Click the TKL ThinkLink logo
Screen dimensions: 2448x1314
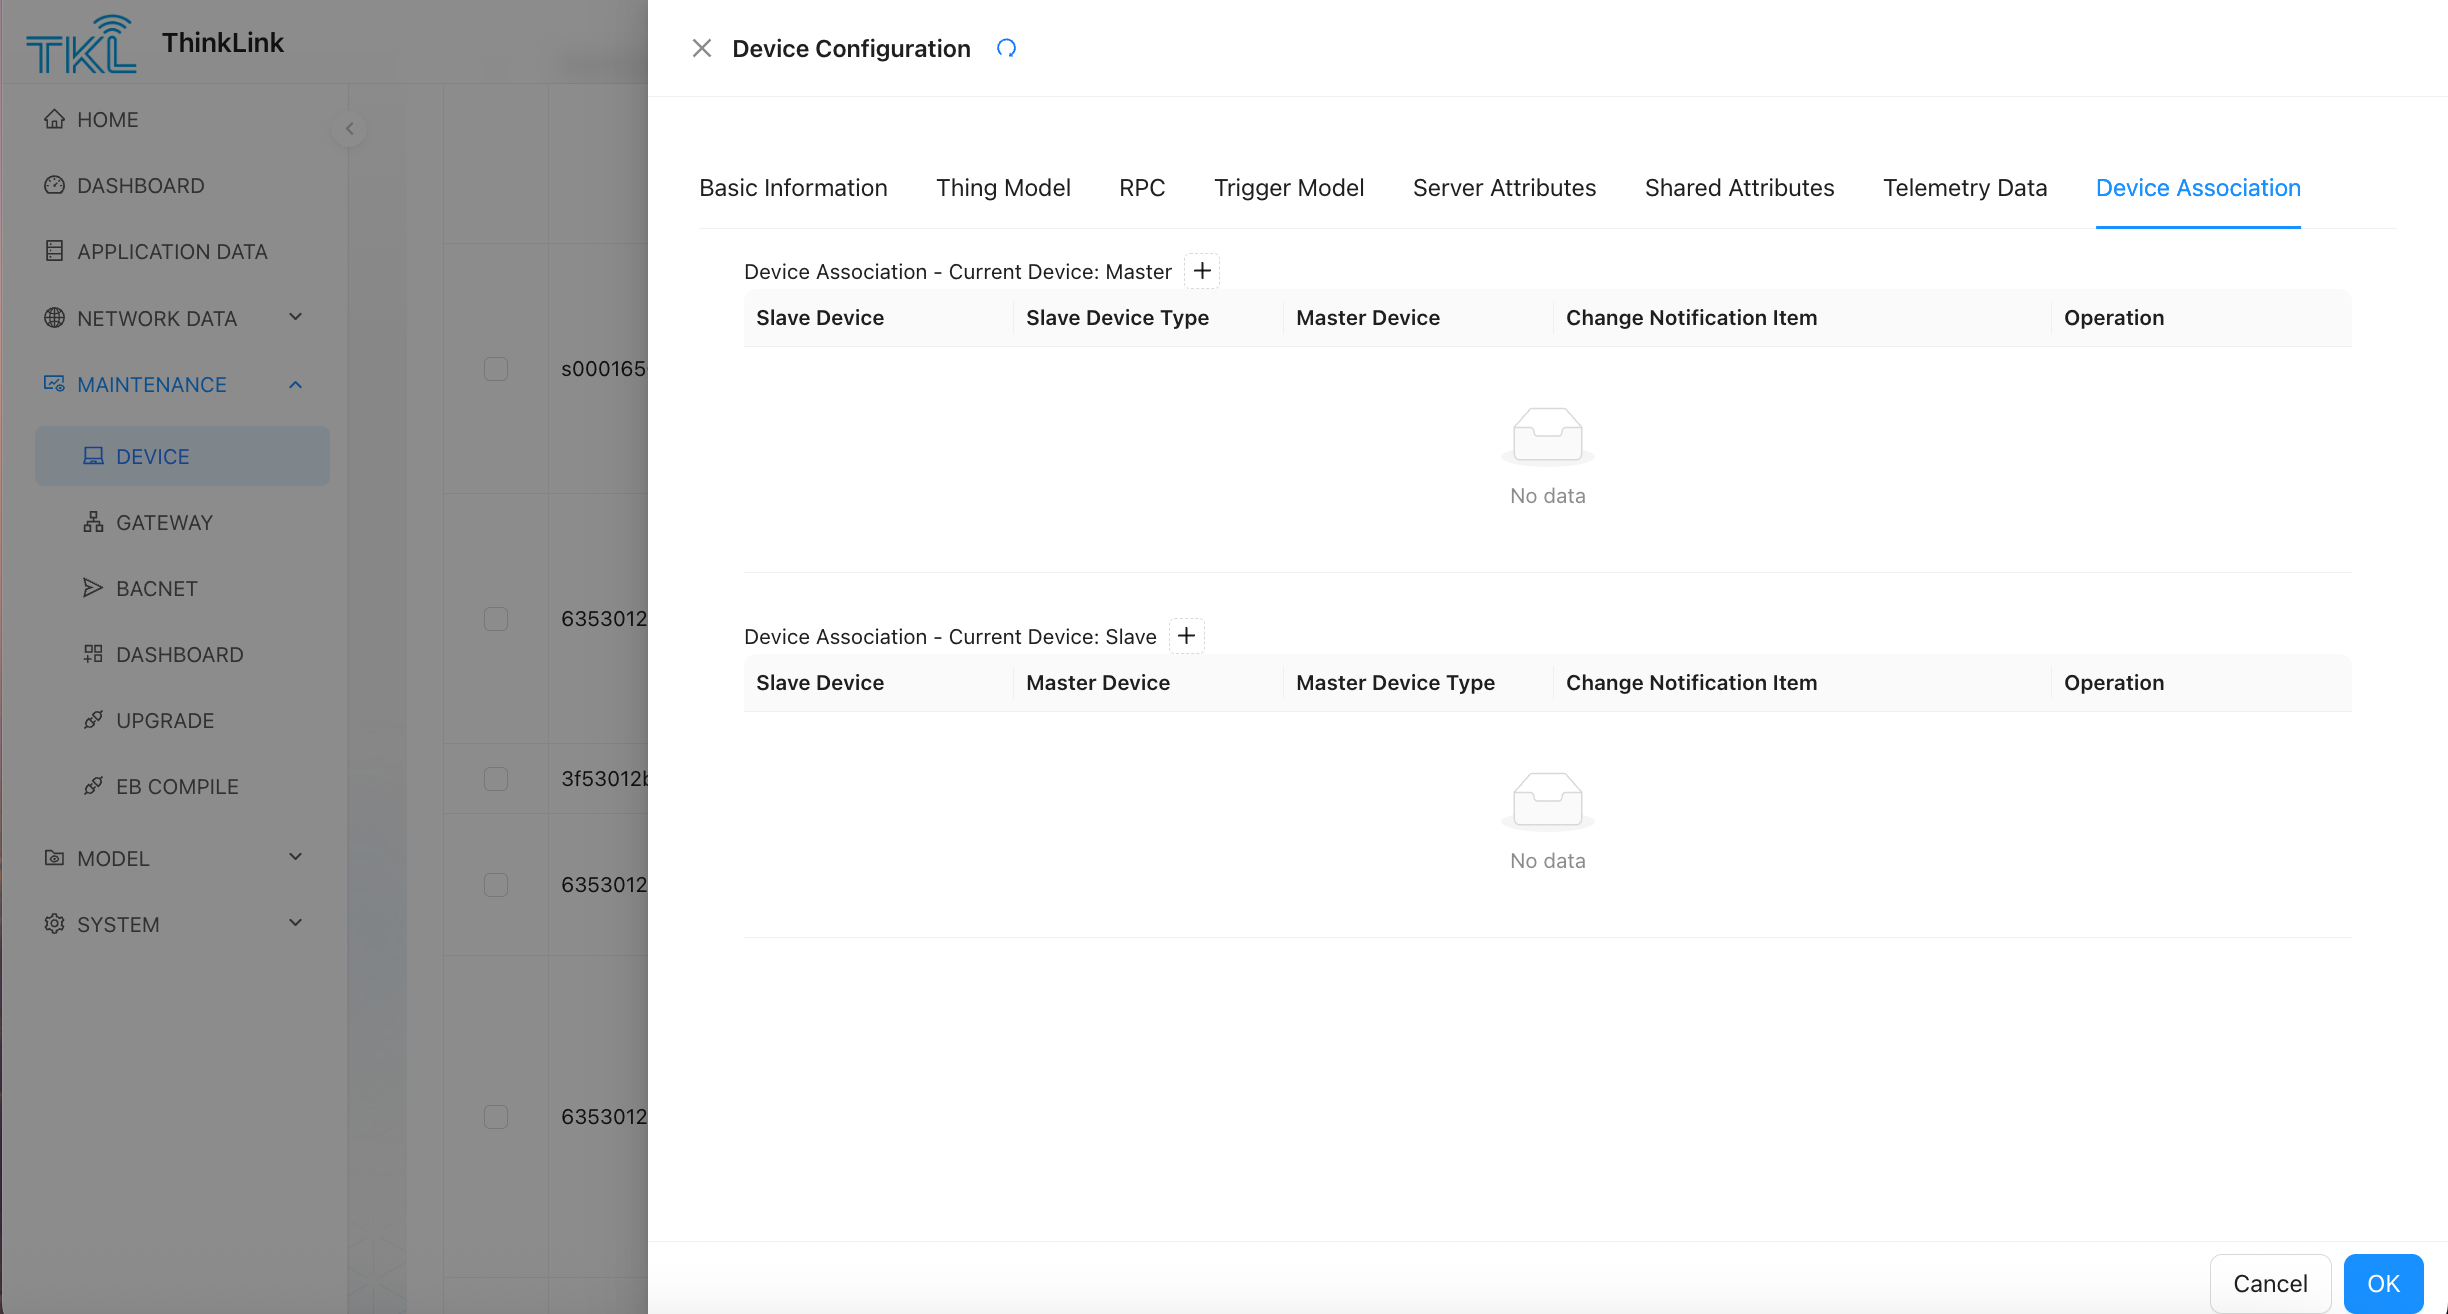pyautogui.click(x=80, y=44)
